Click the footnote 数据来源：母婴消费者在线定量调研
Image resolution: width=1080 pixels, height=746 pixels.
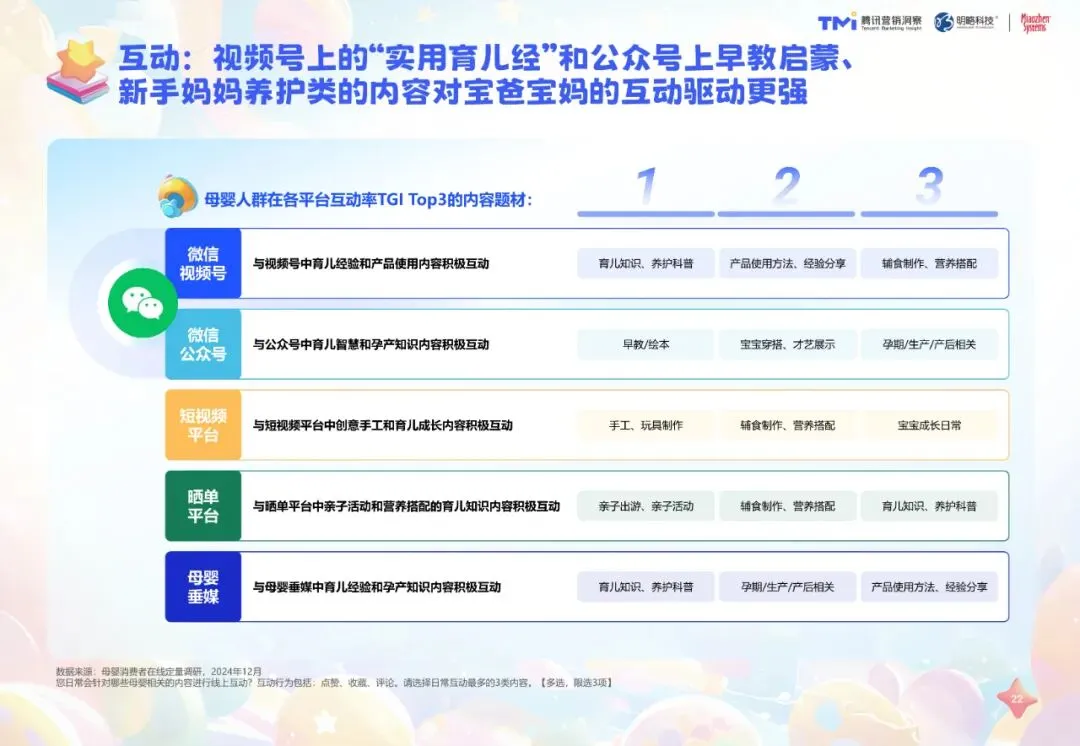click(x=159, y=672)
